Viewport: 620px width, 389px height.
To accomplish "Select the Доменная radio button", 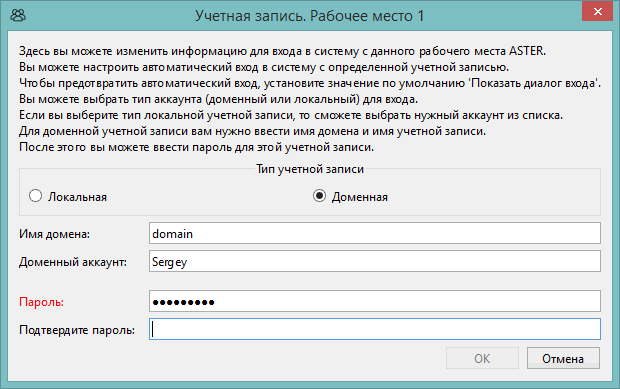I will pos(319,196).
